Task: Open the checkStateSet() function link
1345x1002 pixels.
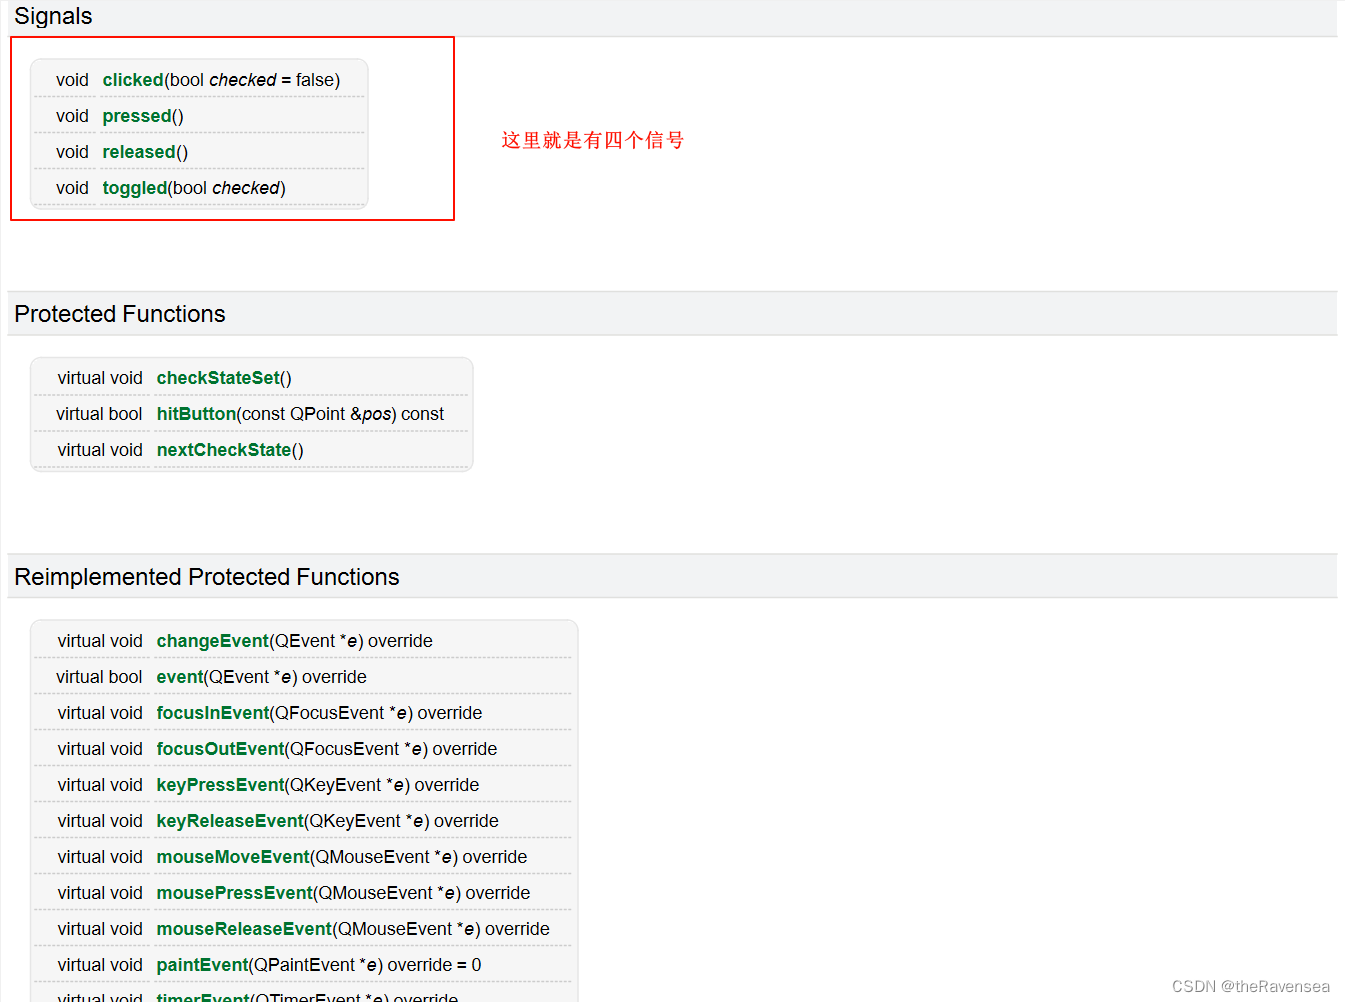Action: pyautogui.click(x=218, y=378)
